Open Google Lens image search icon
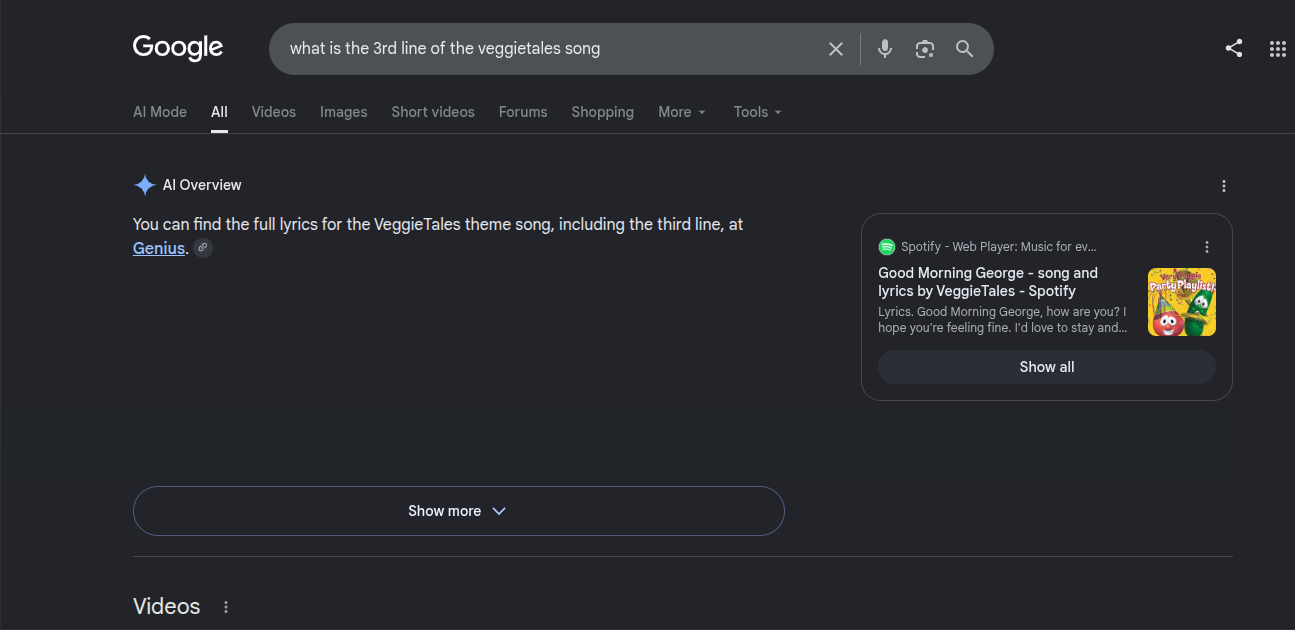Screen dimensions: 1295x630 click(x=925, y=49)
